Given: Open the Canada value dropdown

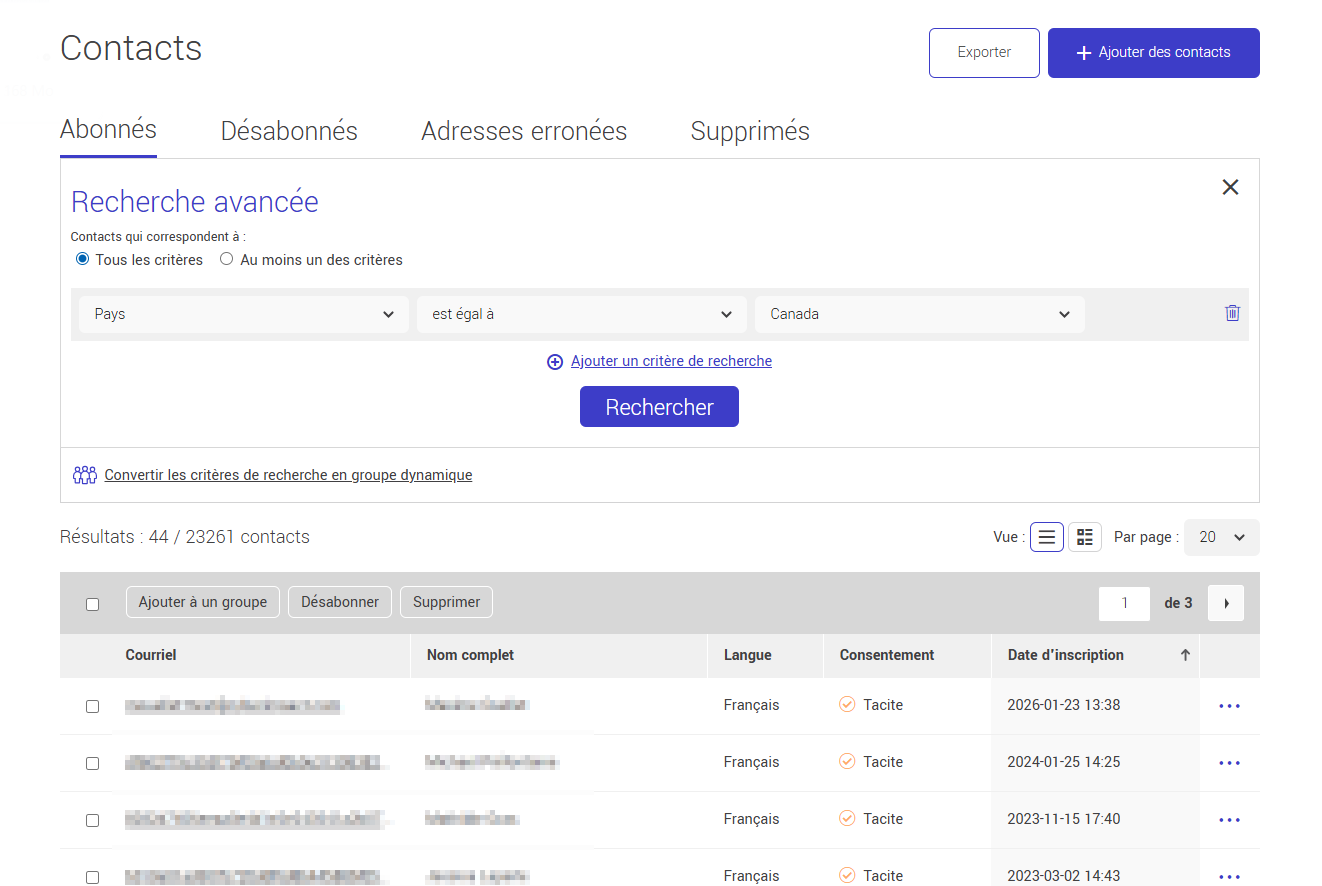Looking at the screenshot, I should [919, 313].
